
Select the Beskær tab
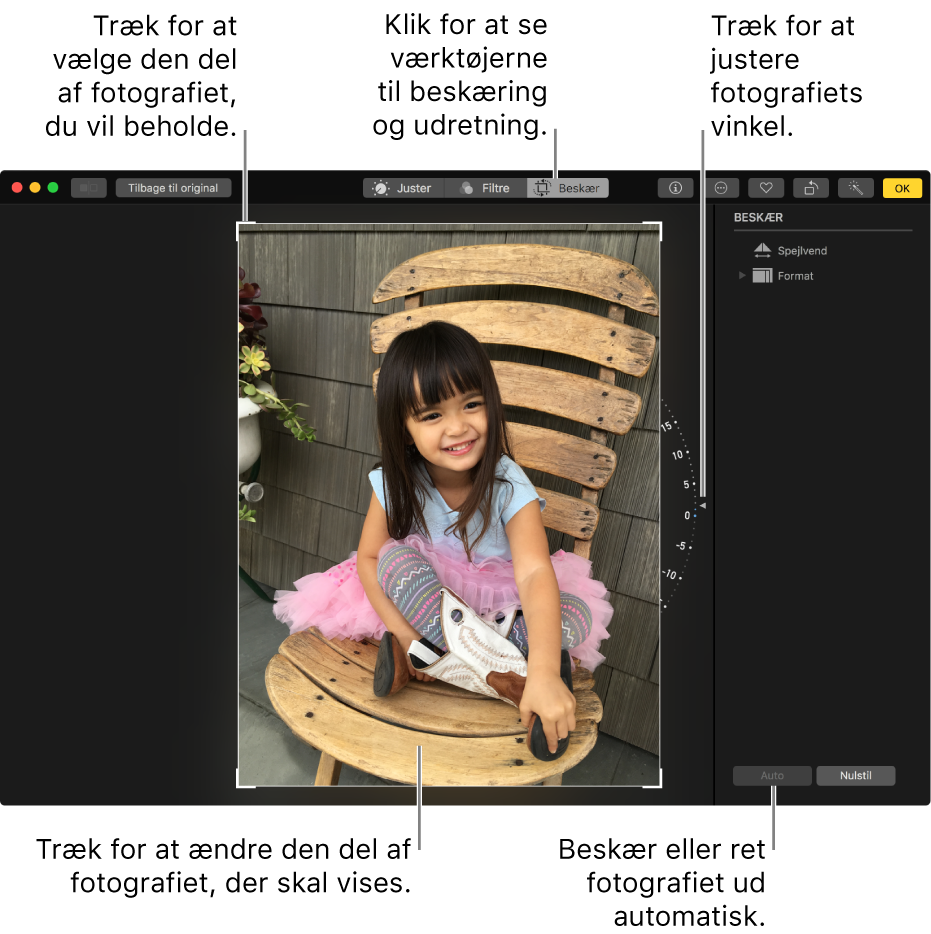(568, 188)
